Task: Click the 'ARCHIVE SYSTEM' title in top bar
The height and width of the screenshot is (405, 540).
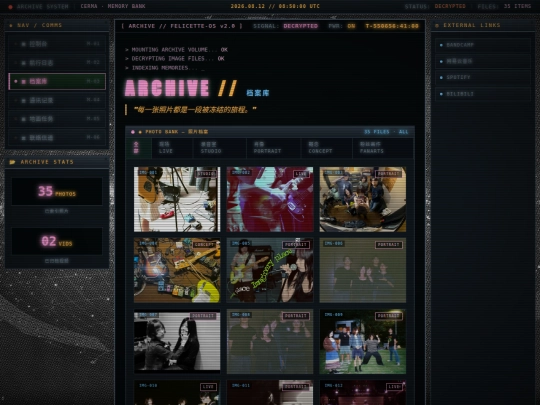Action: point(43,6)
